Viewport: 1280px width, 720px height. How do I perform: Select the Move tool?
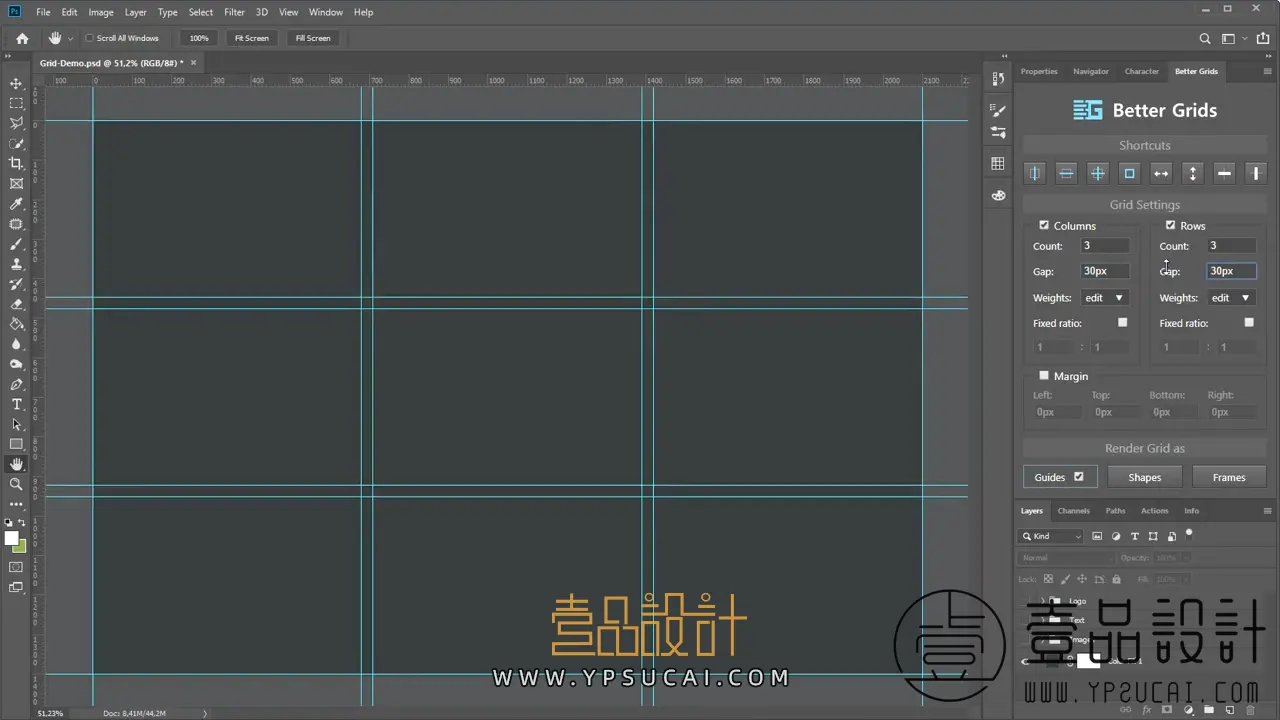coord(16,84)
